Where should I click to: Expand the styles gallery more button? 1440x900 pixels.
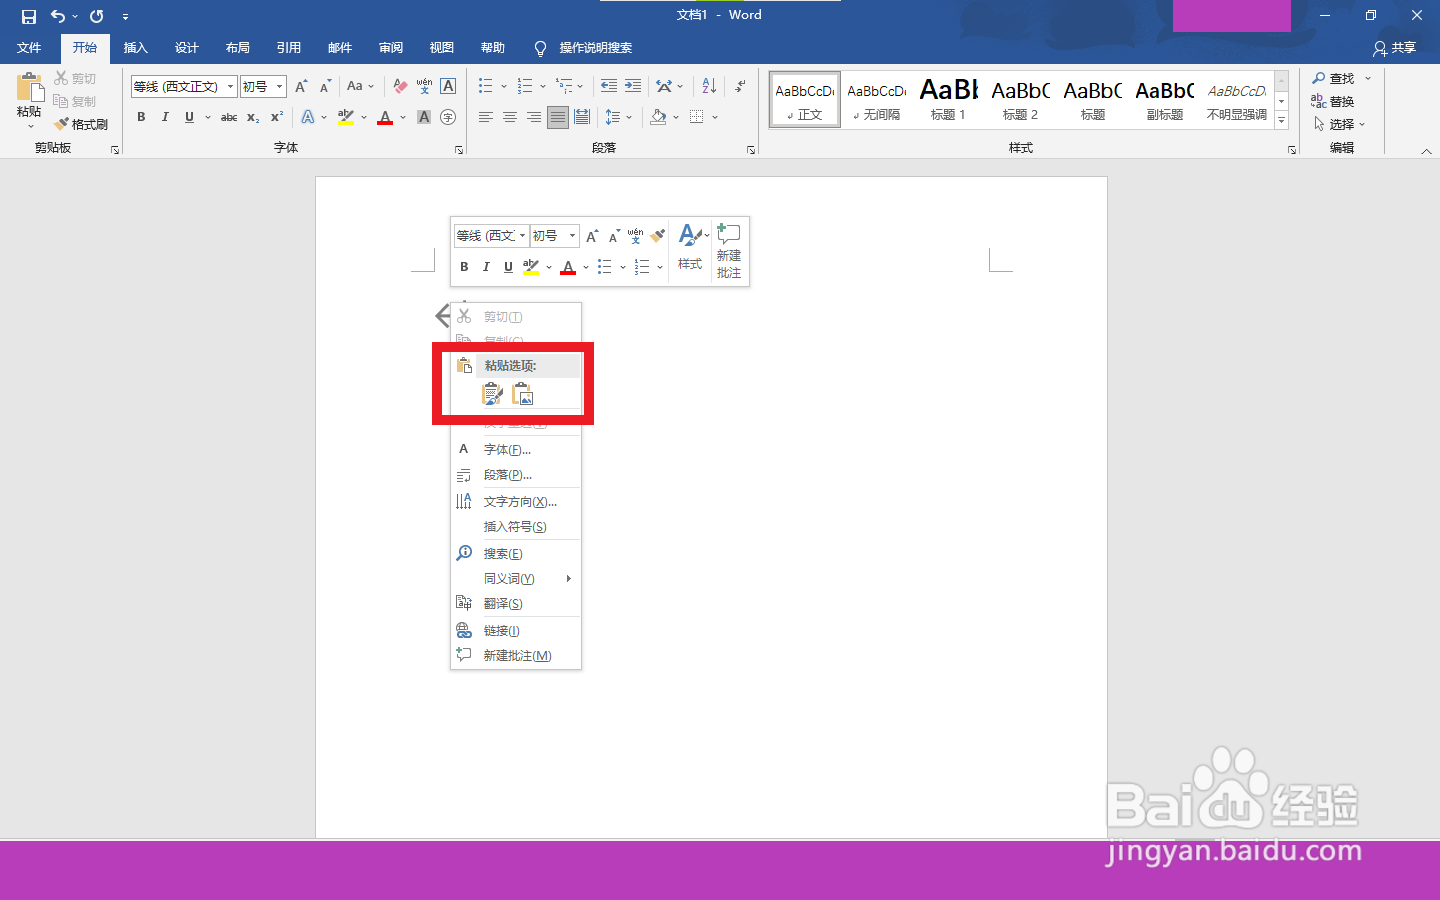[1281, 121]
